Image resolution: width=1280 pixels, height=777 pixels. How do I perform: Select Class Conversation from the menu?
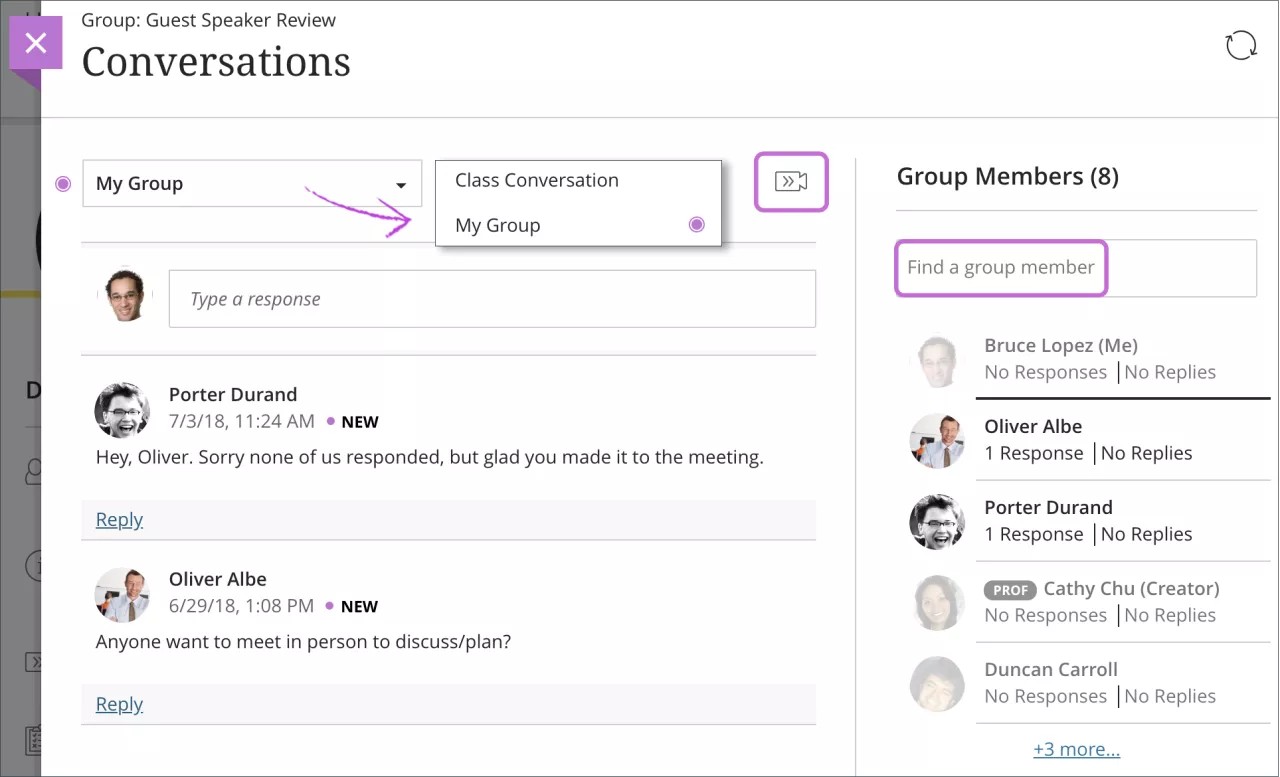[x=536, y=180]
